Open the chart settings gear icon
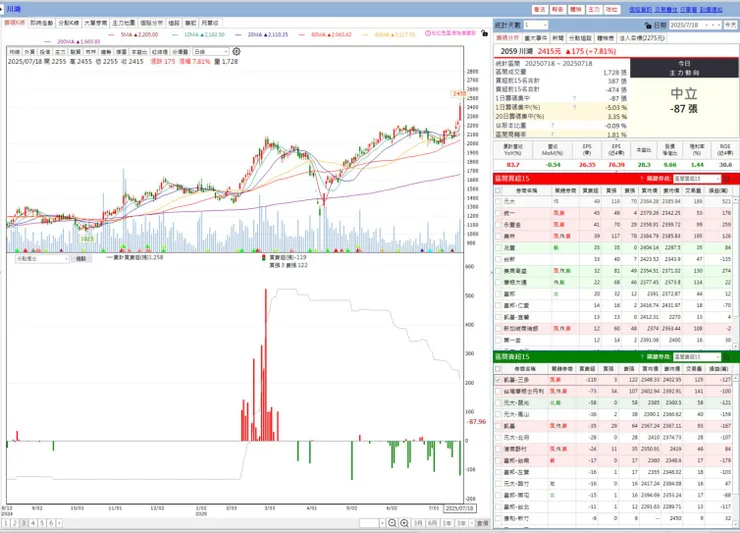Viewport: 740px width, 533px height. (236, 51)
